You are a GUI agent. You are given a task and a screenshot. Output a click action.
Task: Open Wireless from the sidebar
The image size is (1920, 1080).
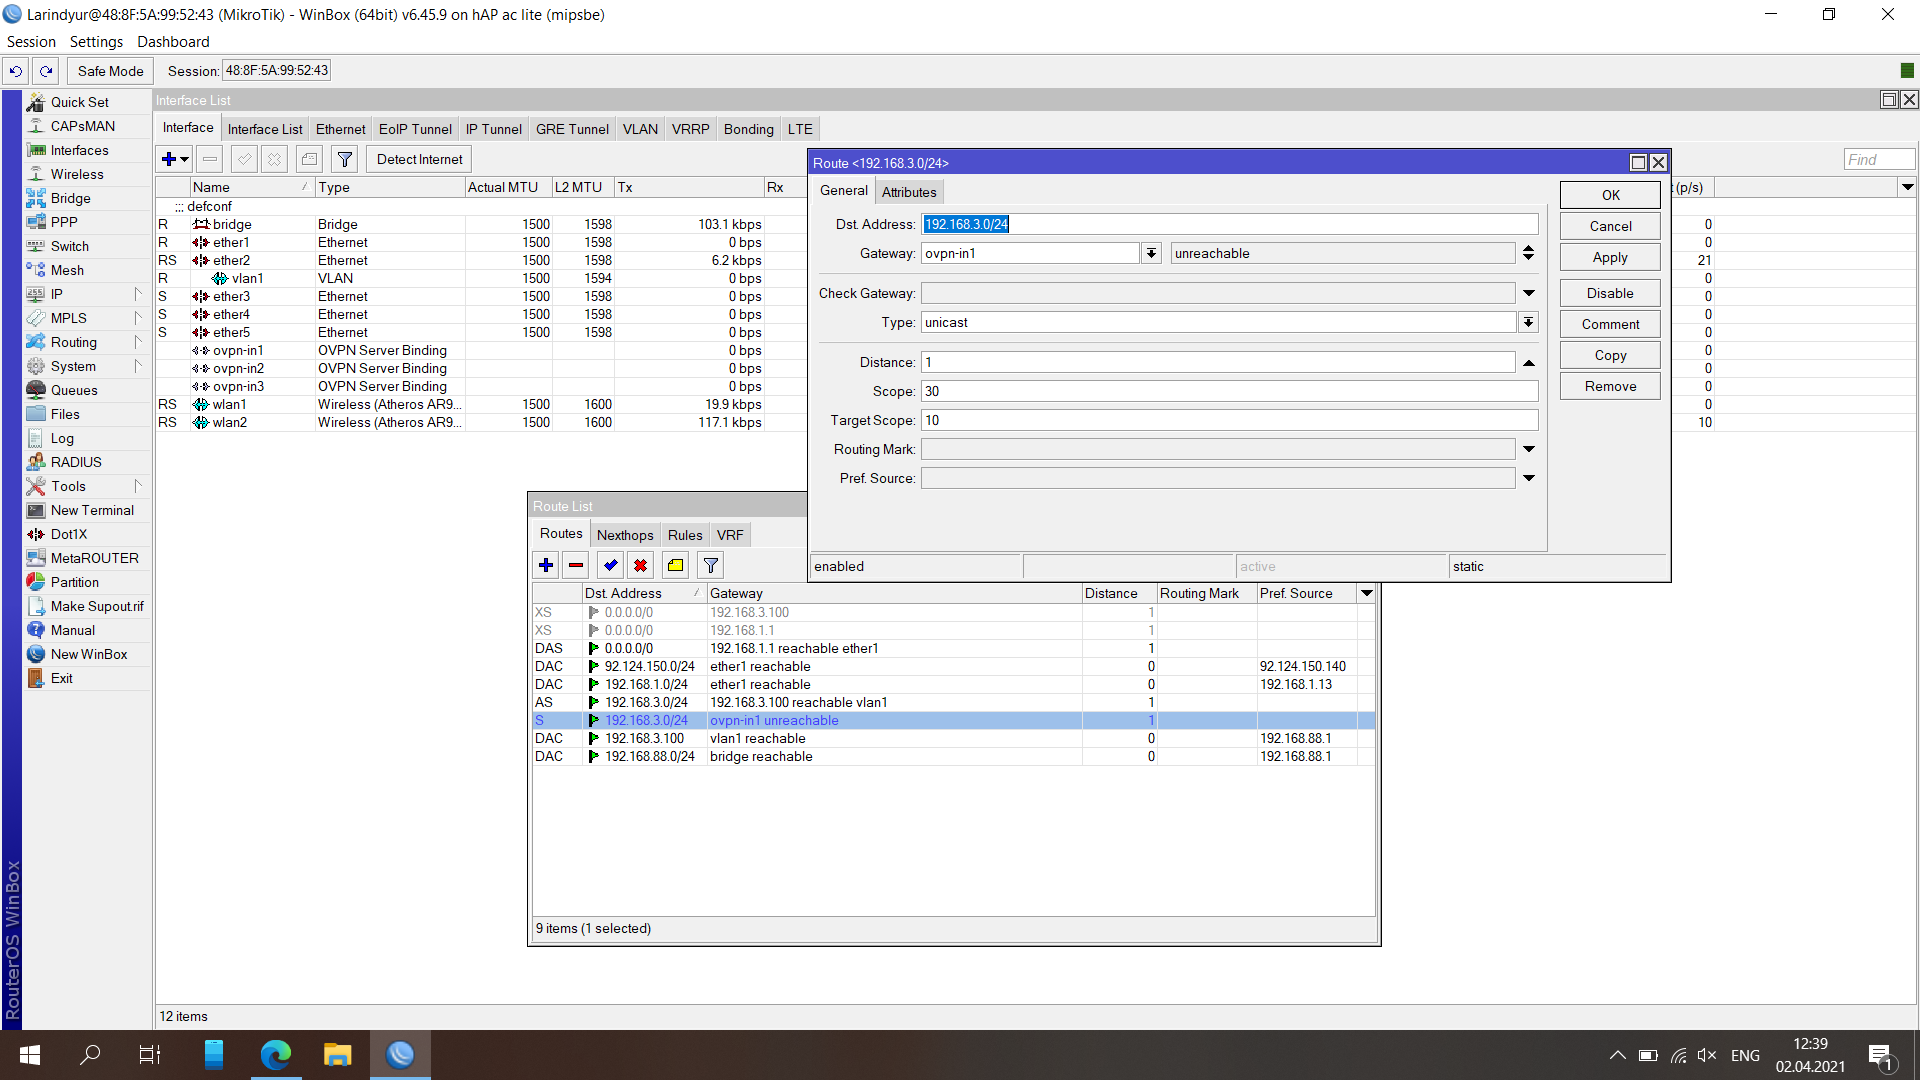(x=77, y=174)
